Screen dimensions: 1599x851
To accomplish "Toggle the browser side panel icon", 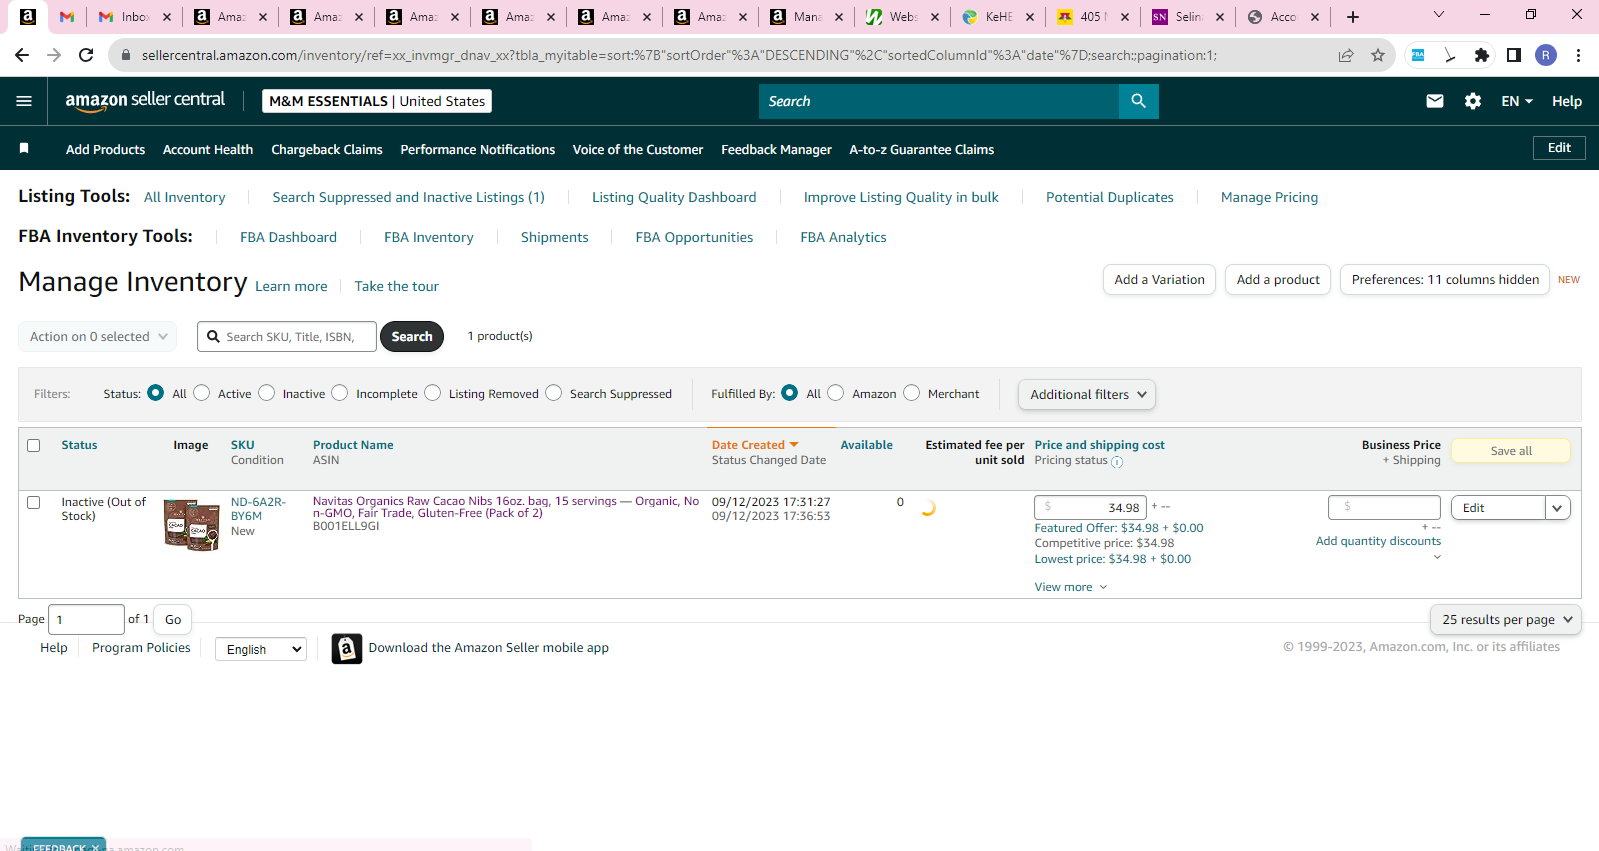I will (x=1513, y=55).
